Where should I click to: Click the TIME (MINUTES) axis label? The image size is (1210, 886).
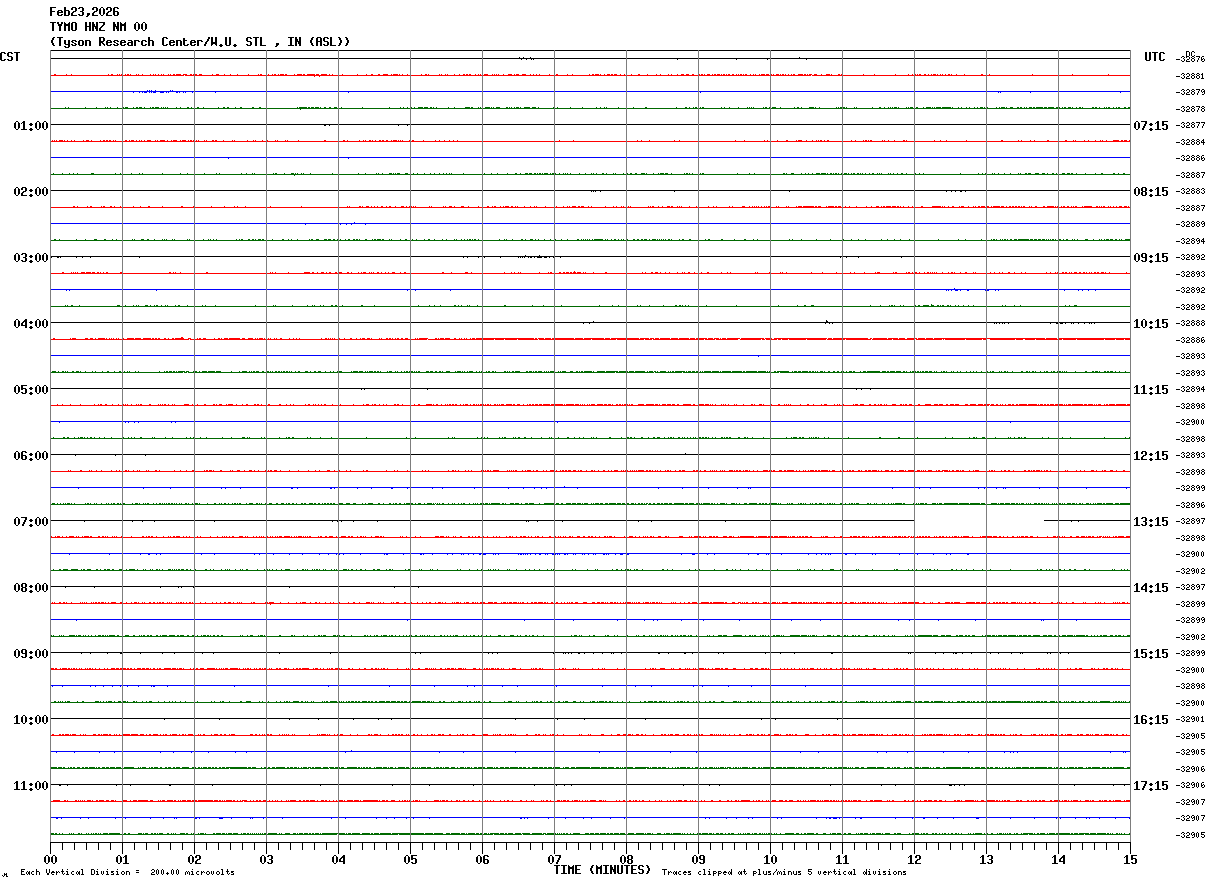point(602,870)
